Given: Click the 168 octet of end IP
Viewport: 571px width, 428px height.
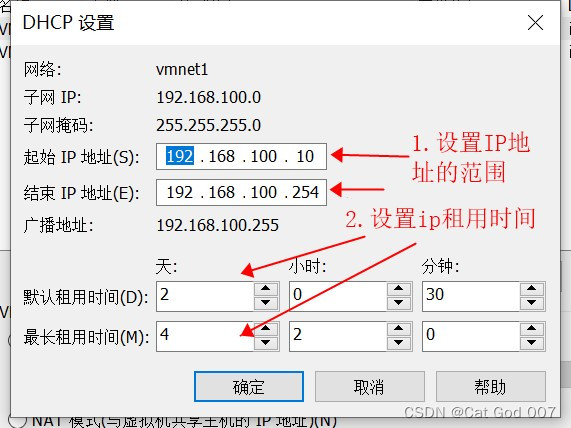Looking at the screenshot, I should [221, 192].
